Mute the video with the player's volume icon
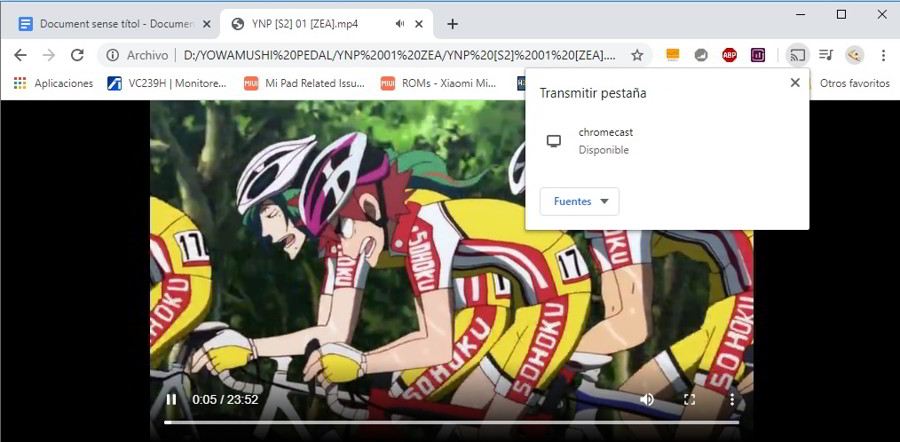The width and height of the screenshot is (900, 442). [647, 399]
